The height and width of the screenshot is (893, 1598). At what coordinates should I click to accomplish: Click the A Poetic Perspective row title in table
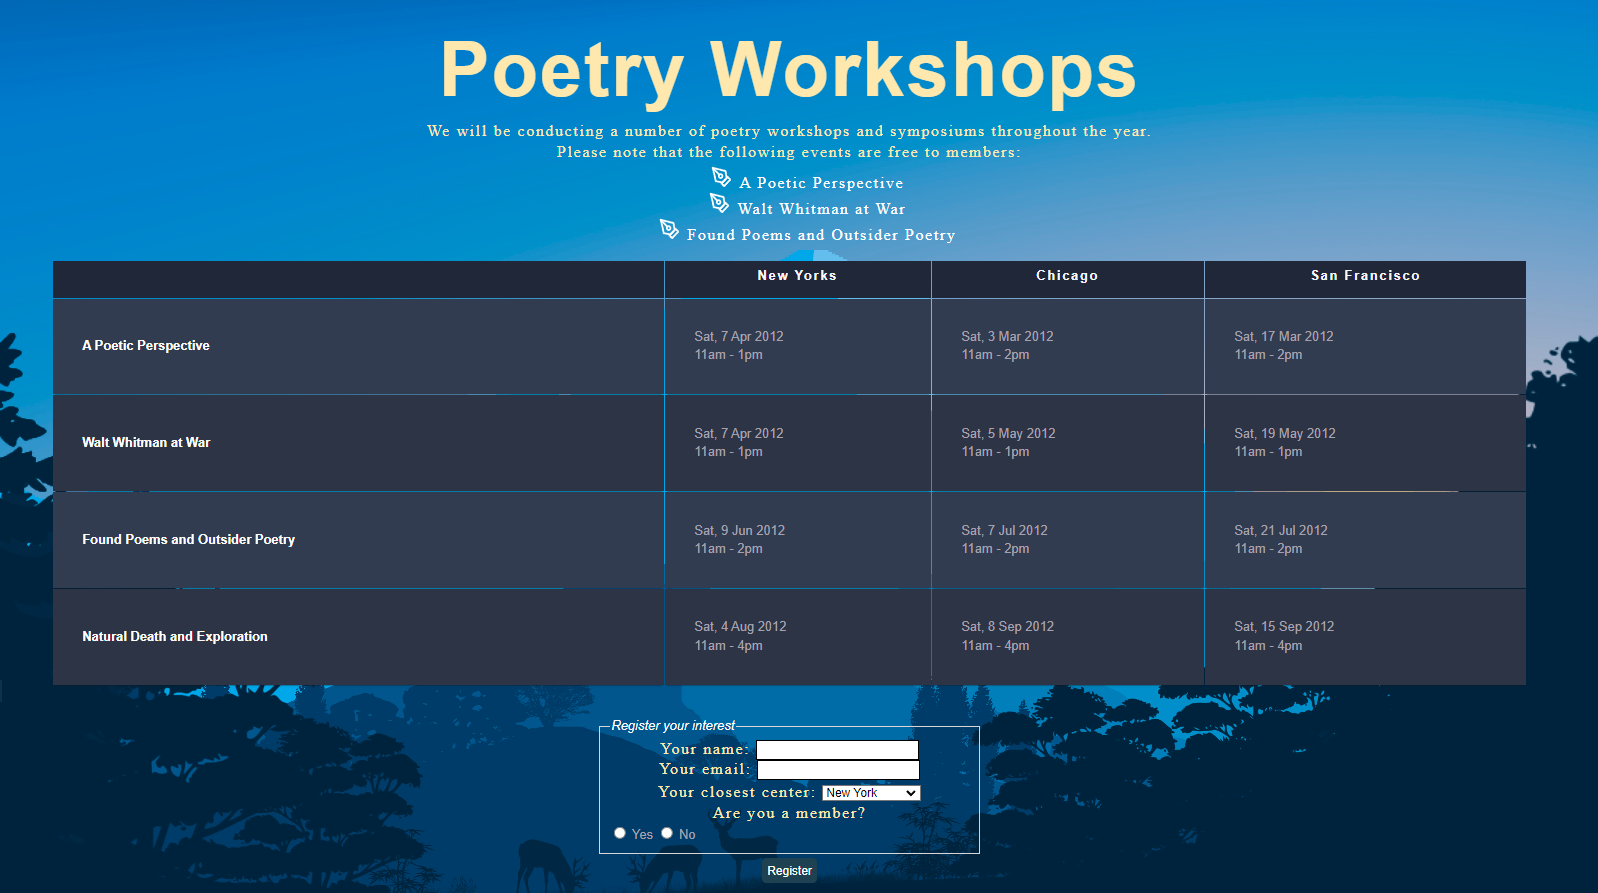(146, 346)
